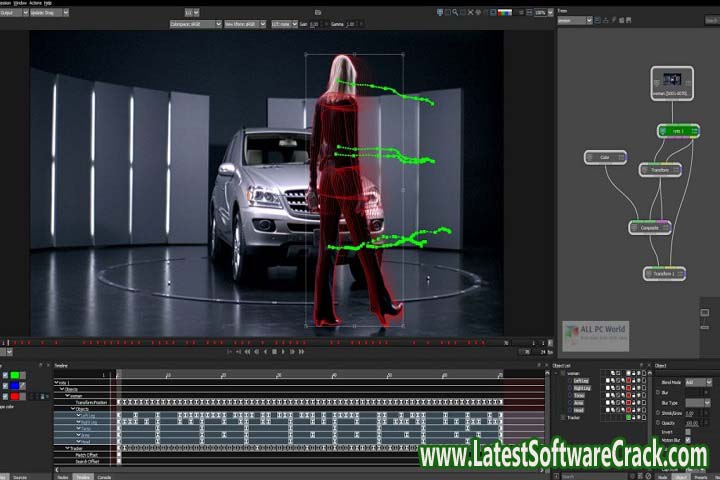
Task: Toggle the red channel checkbox
Action: pyautogui.click(x=5, y=396)
